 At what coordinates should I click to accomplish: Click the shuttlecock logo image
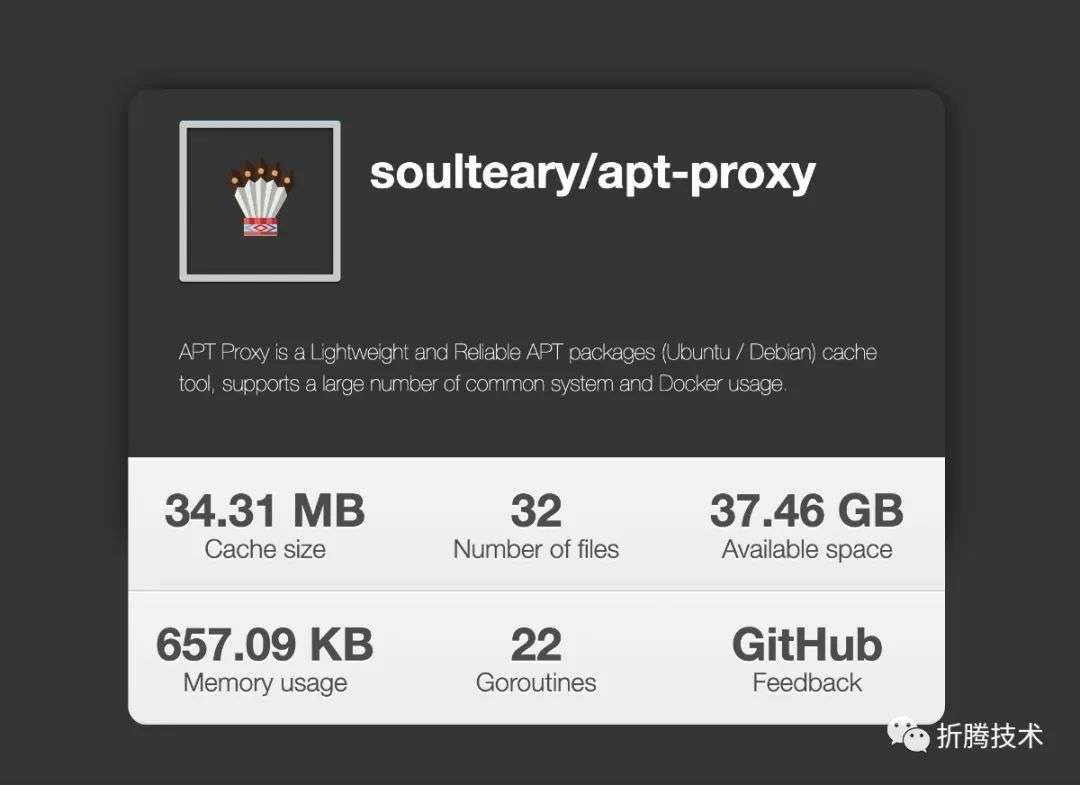(x=261, y=199)
